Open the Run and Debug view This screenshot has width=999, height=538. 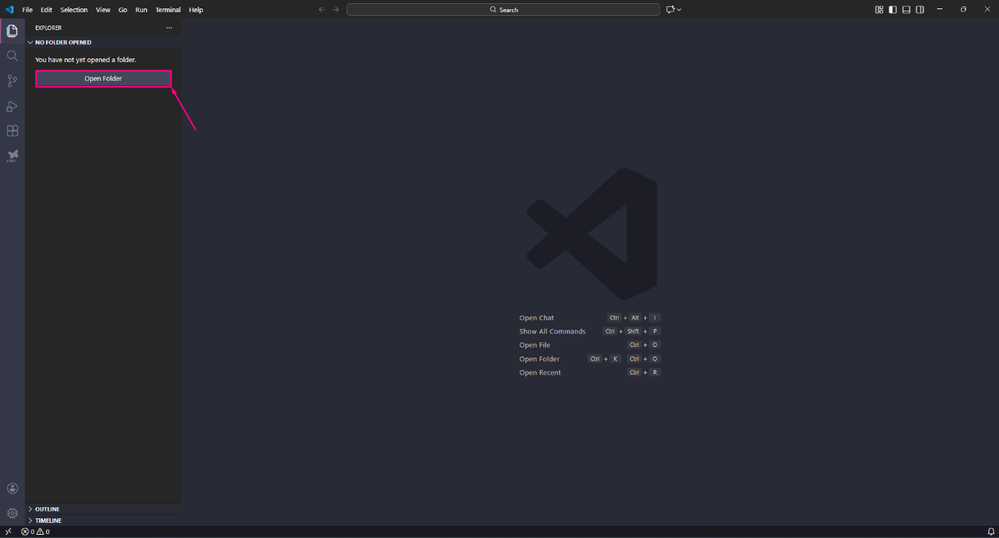12,106
